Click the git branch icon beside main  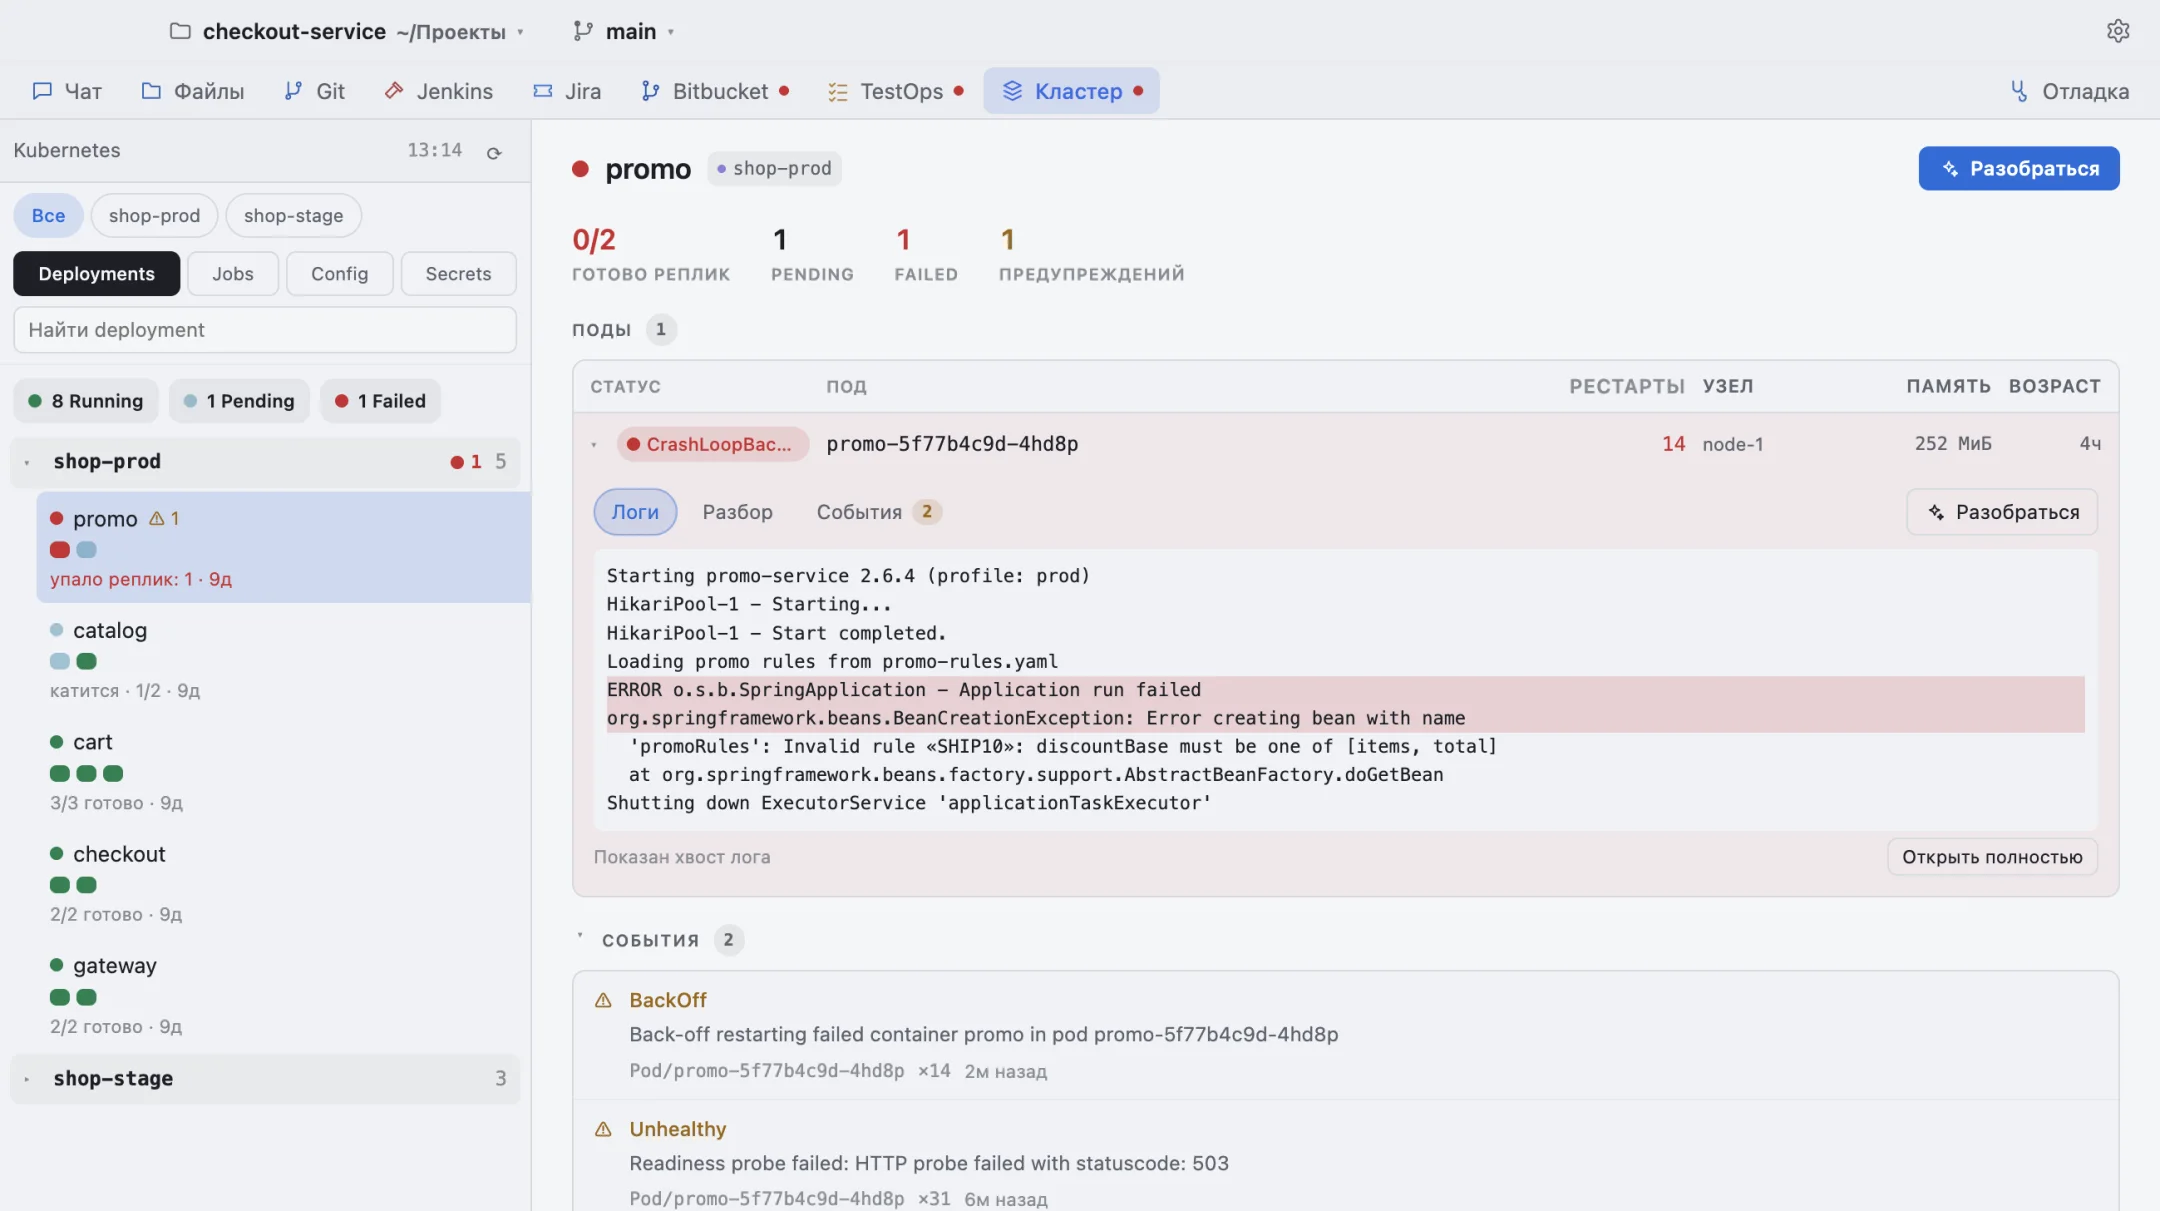tap(583, 31)
